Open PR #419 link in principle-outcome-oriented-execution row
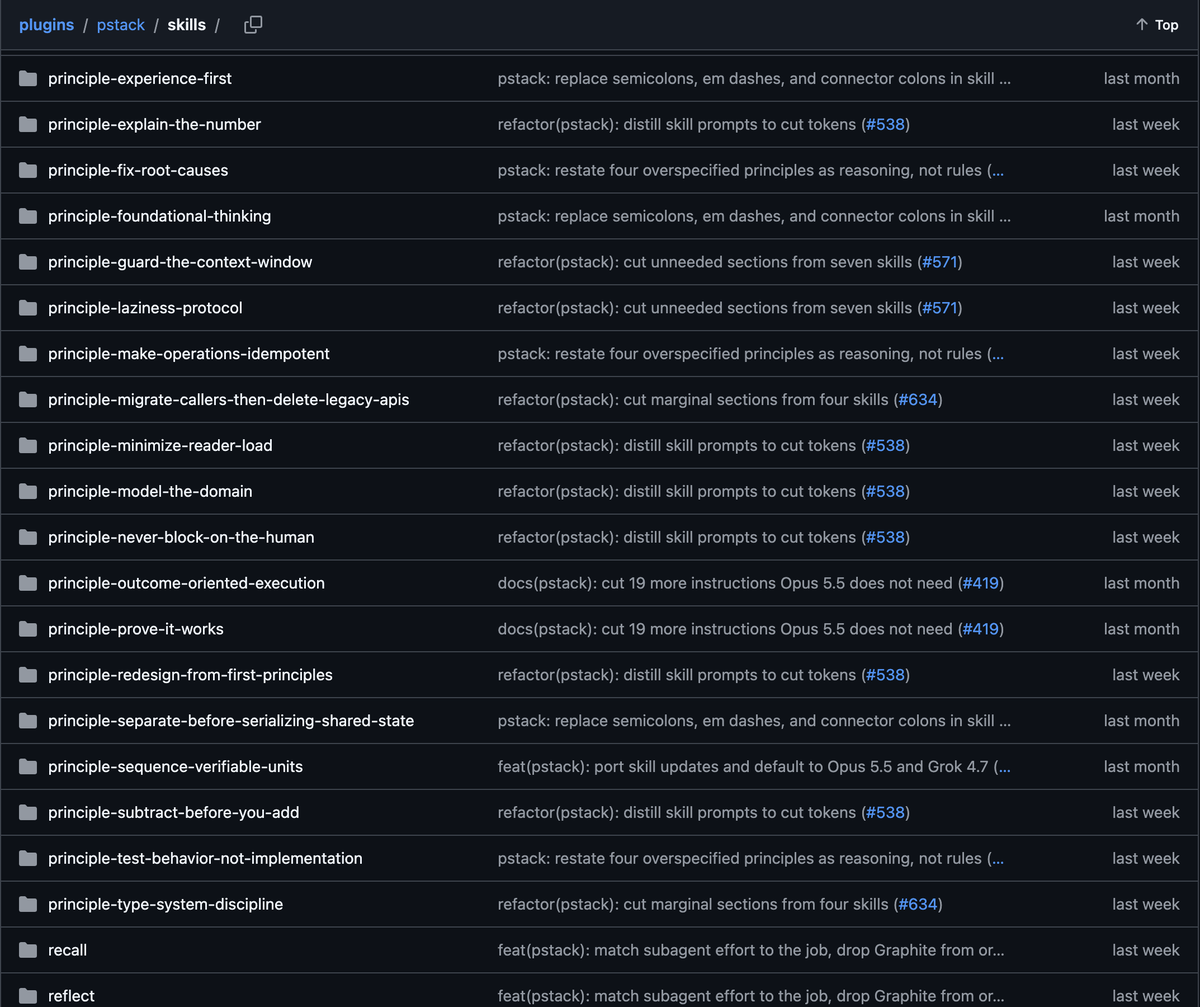 (x=980, y=583)
